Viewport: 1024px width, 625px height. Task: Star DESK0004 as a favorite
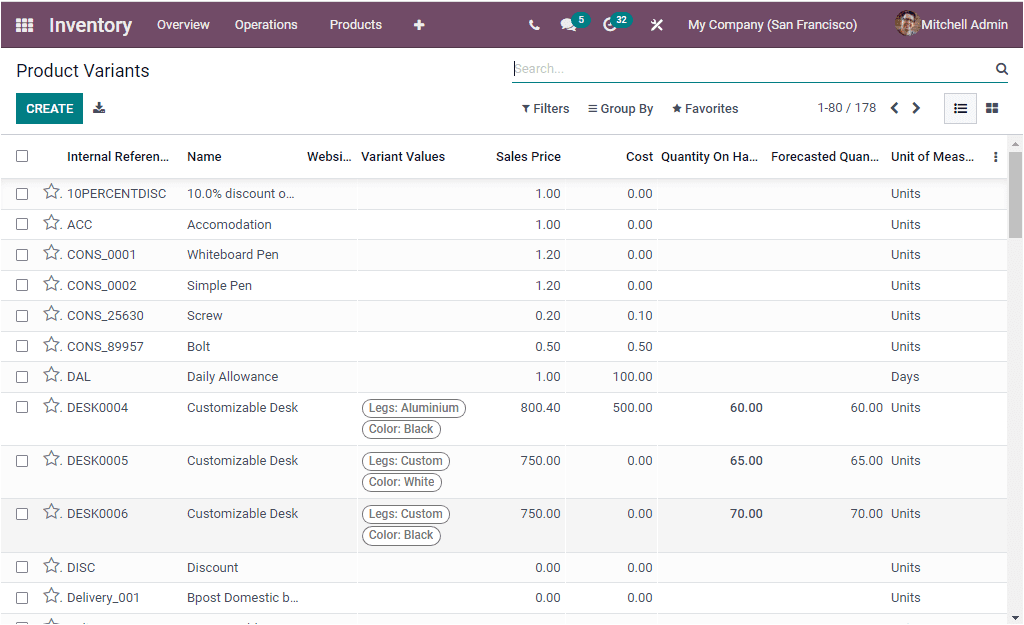click(51, 407)
